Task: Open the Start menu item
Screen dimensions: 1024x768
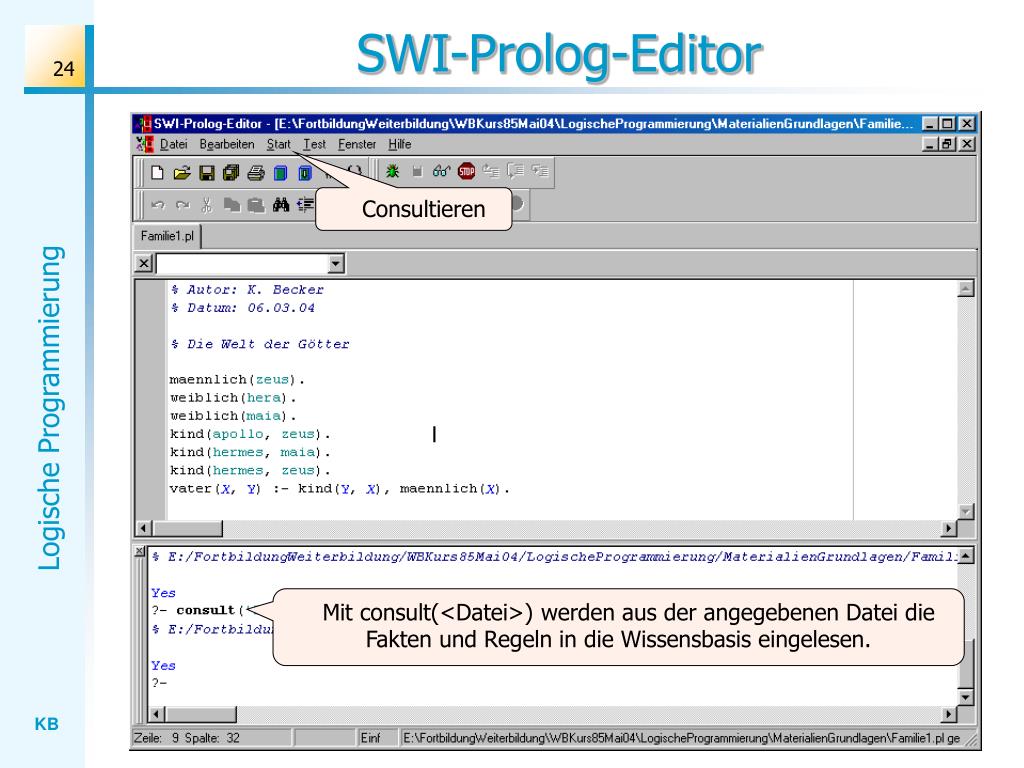Action: pyautogui.click(x=278, y=144)
